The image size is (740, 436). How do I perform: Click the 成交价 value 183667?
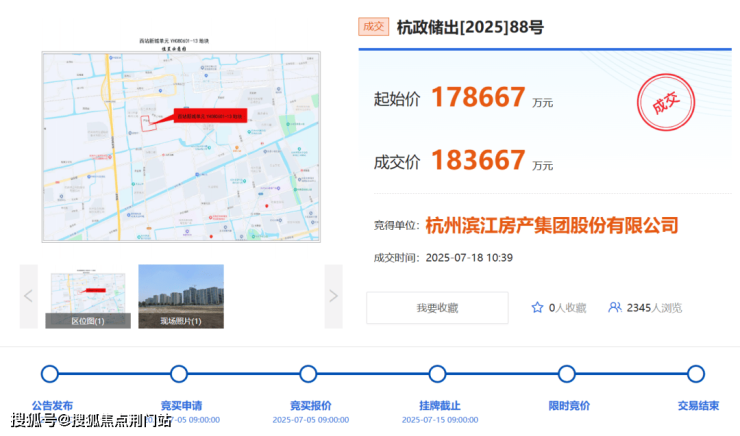pyautogui.click(x=478, y=160)
